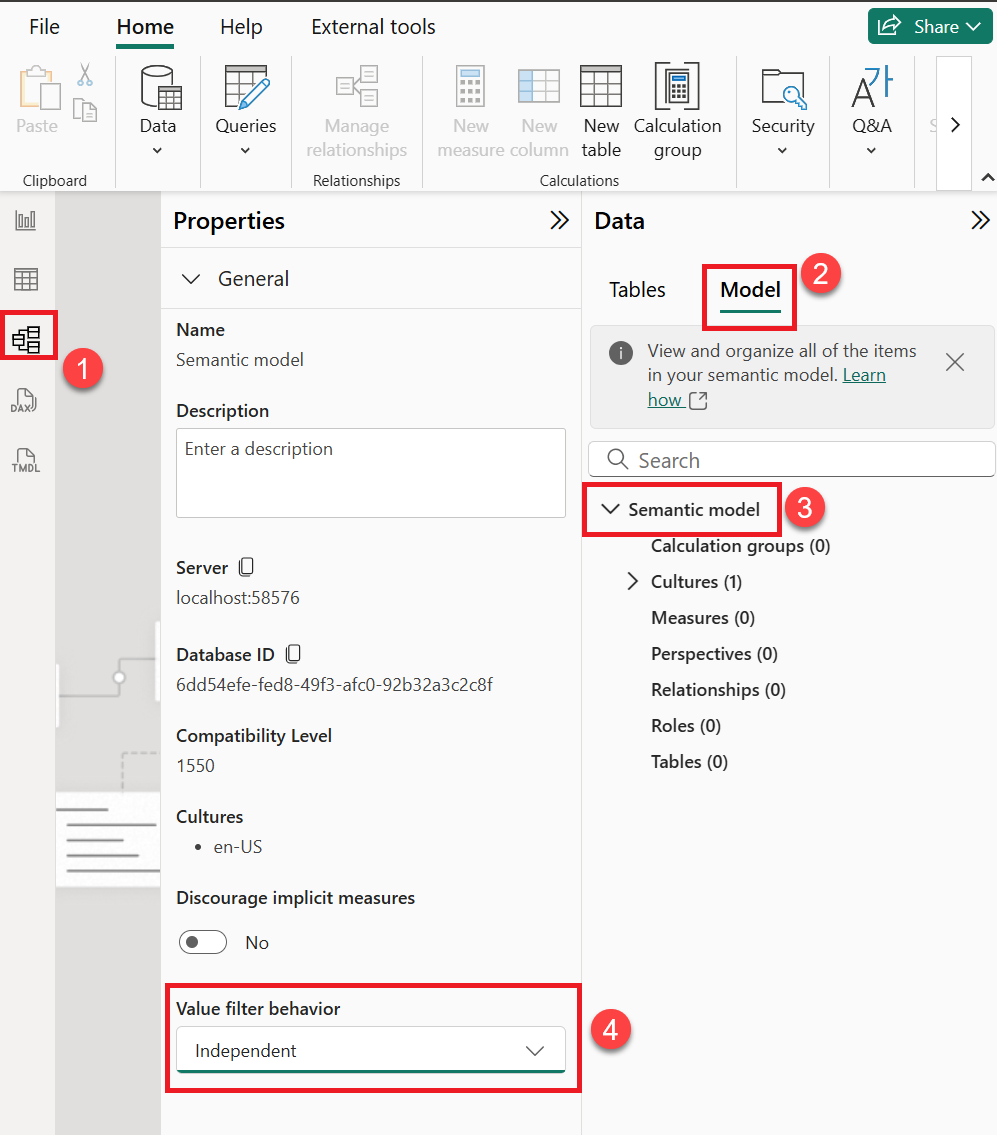Select Relationships (0) tree item
997x1135 pixels.
[x=718, y=690]
